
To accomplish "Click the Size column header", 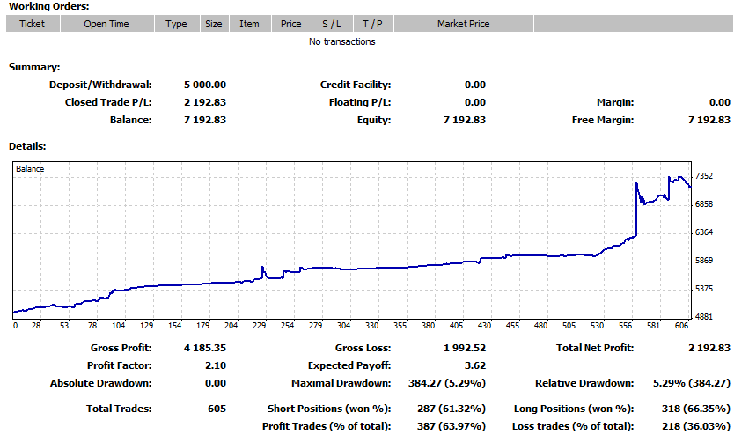I will (x=213, y=24).
